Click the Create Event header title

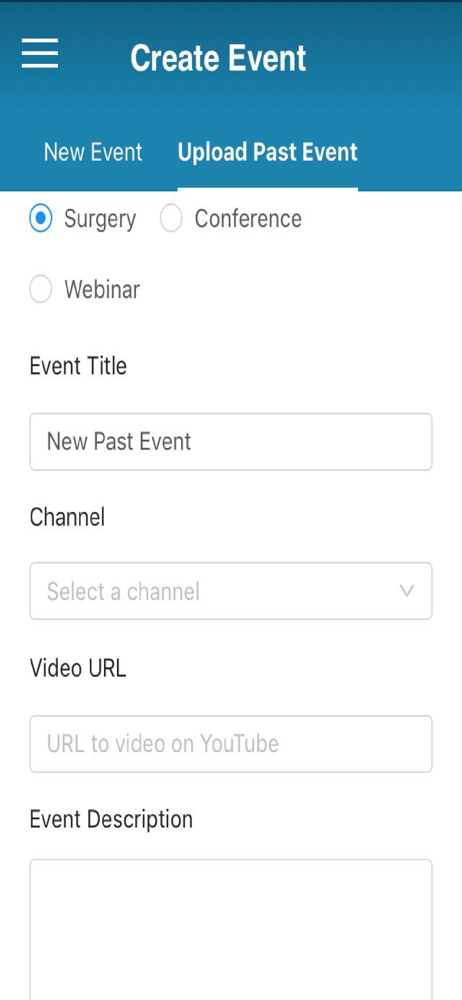click(218, 57)
